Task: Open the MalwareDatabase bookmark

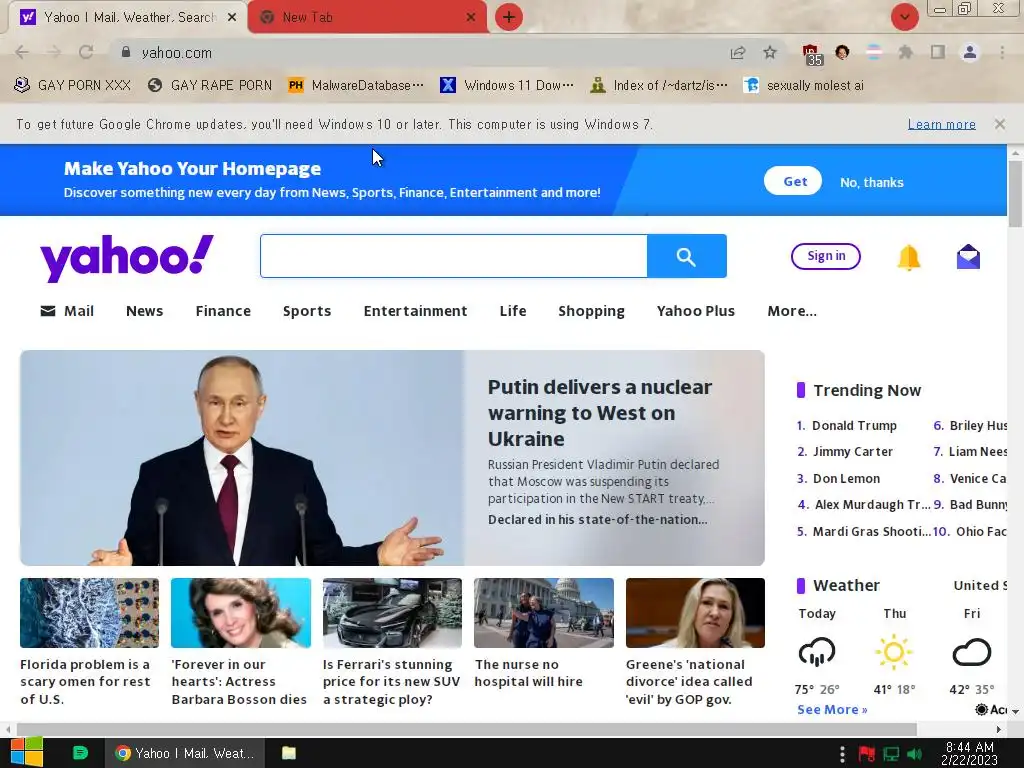Action: pyautogui.click(x=356, y=86)
